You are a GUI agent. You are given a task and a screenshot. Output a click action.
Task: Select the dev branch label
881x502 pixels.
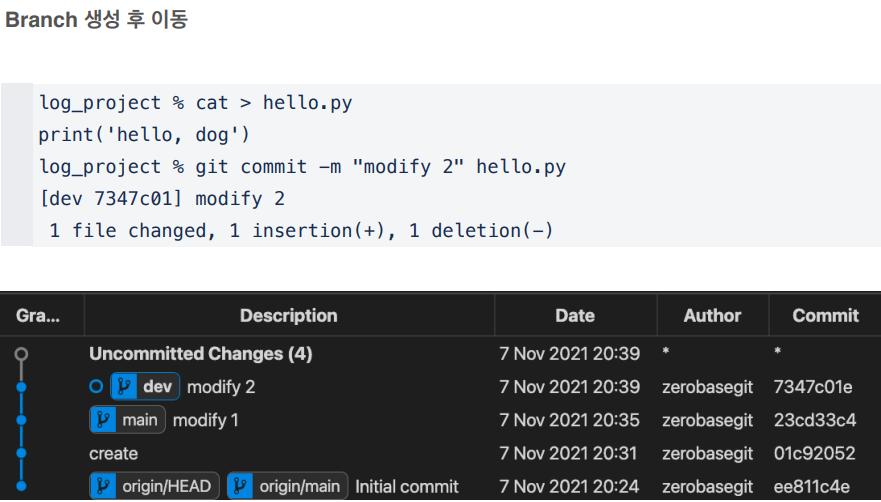(146, 387)
